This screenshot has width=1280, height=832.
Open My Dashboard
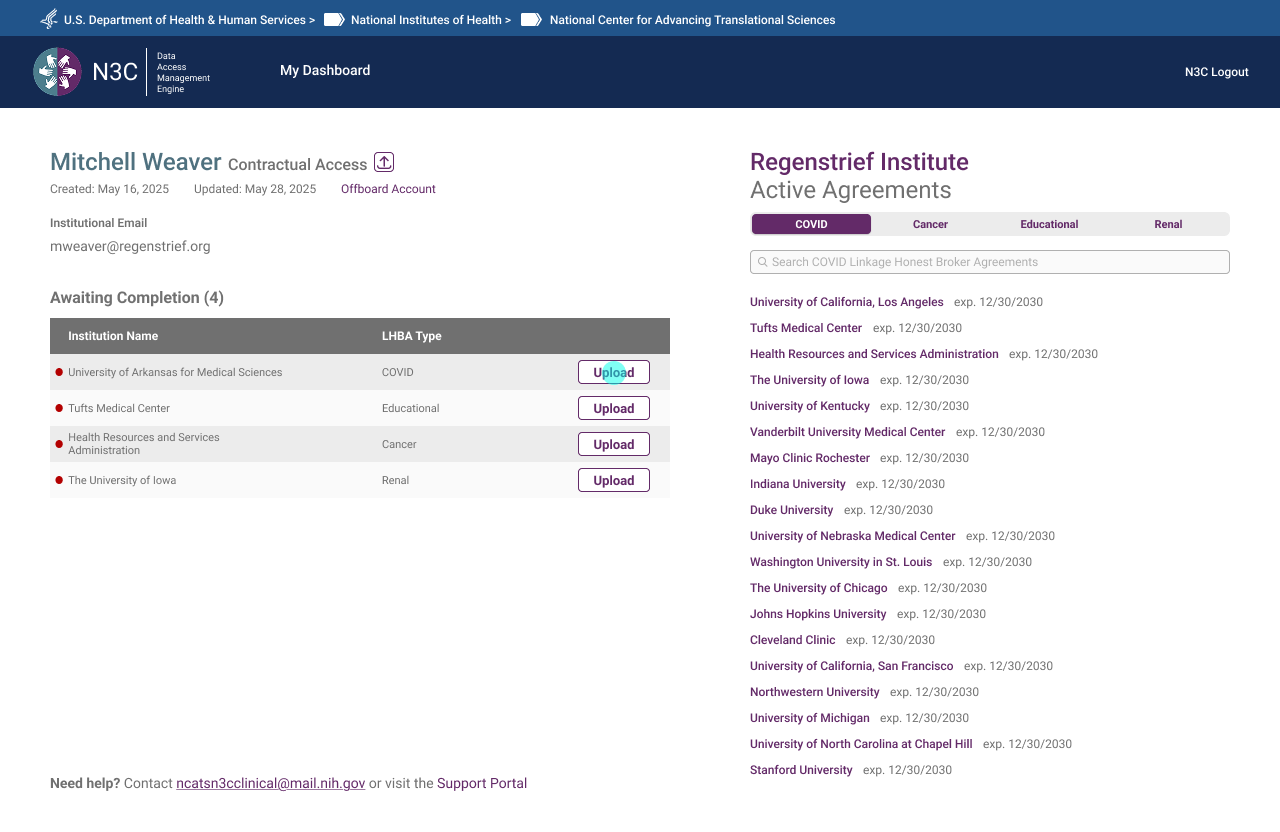tap(325, 71)
